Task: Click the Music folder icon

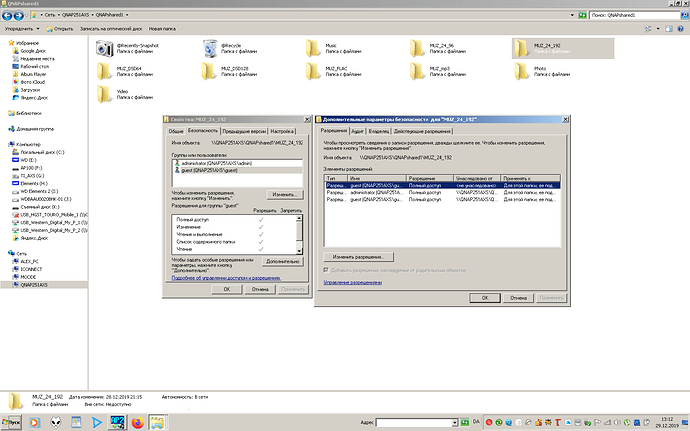Action: [312, 47]
